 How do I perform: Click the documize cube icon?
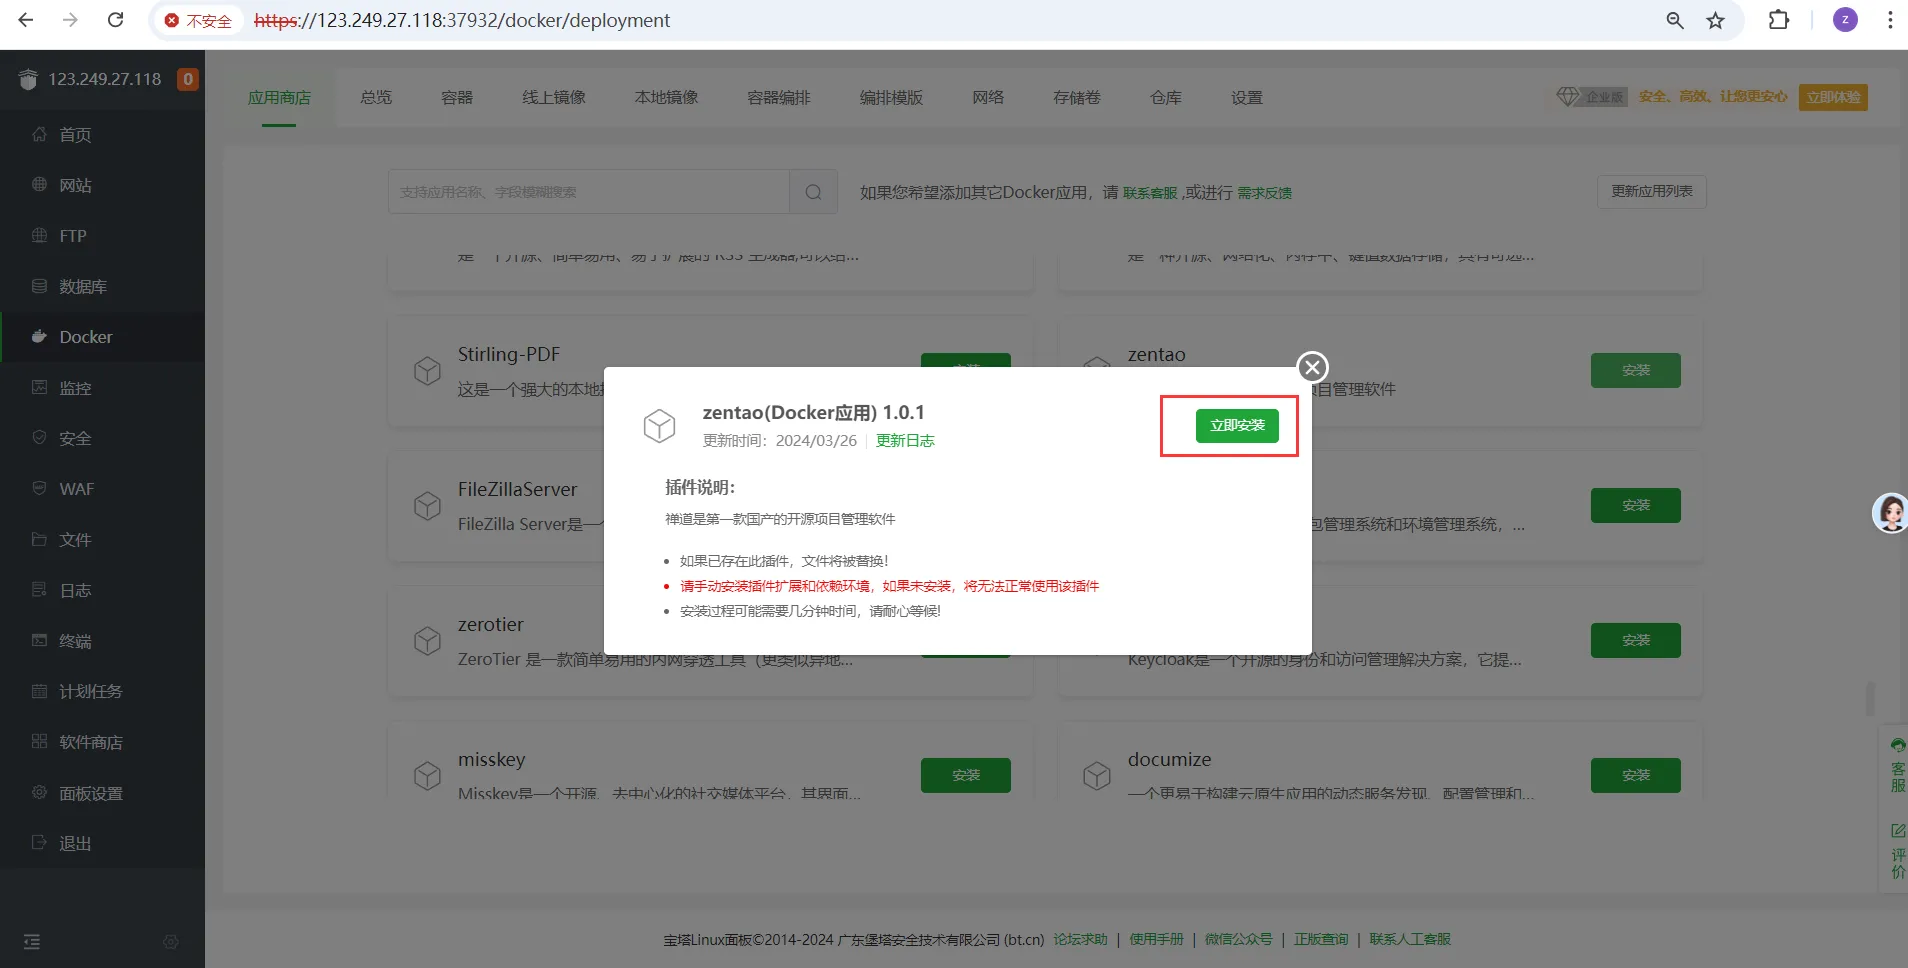(1097, 776)
